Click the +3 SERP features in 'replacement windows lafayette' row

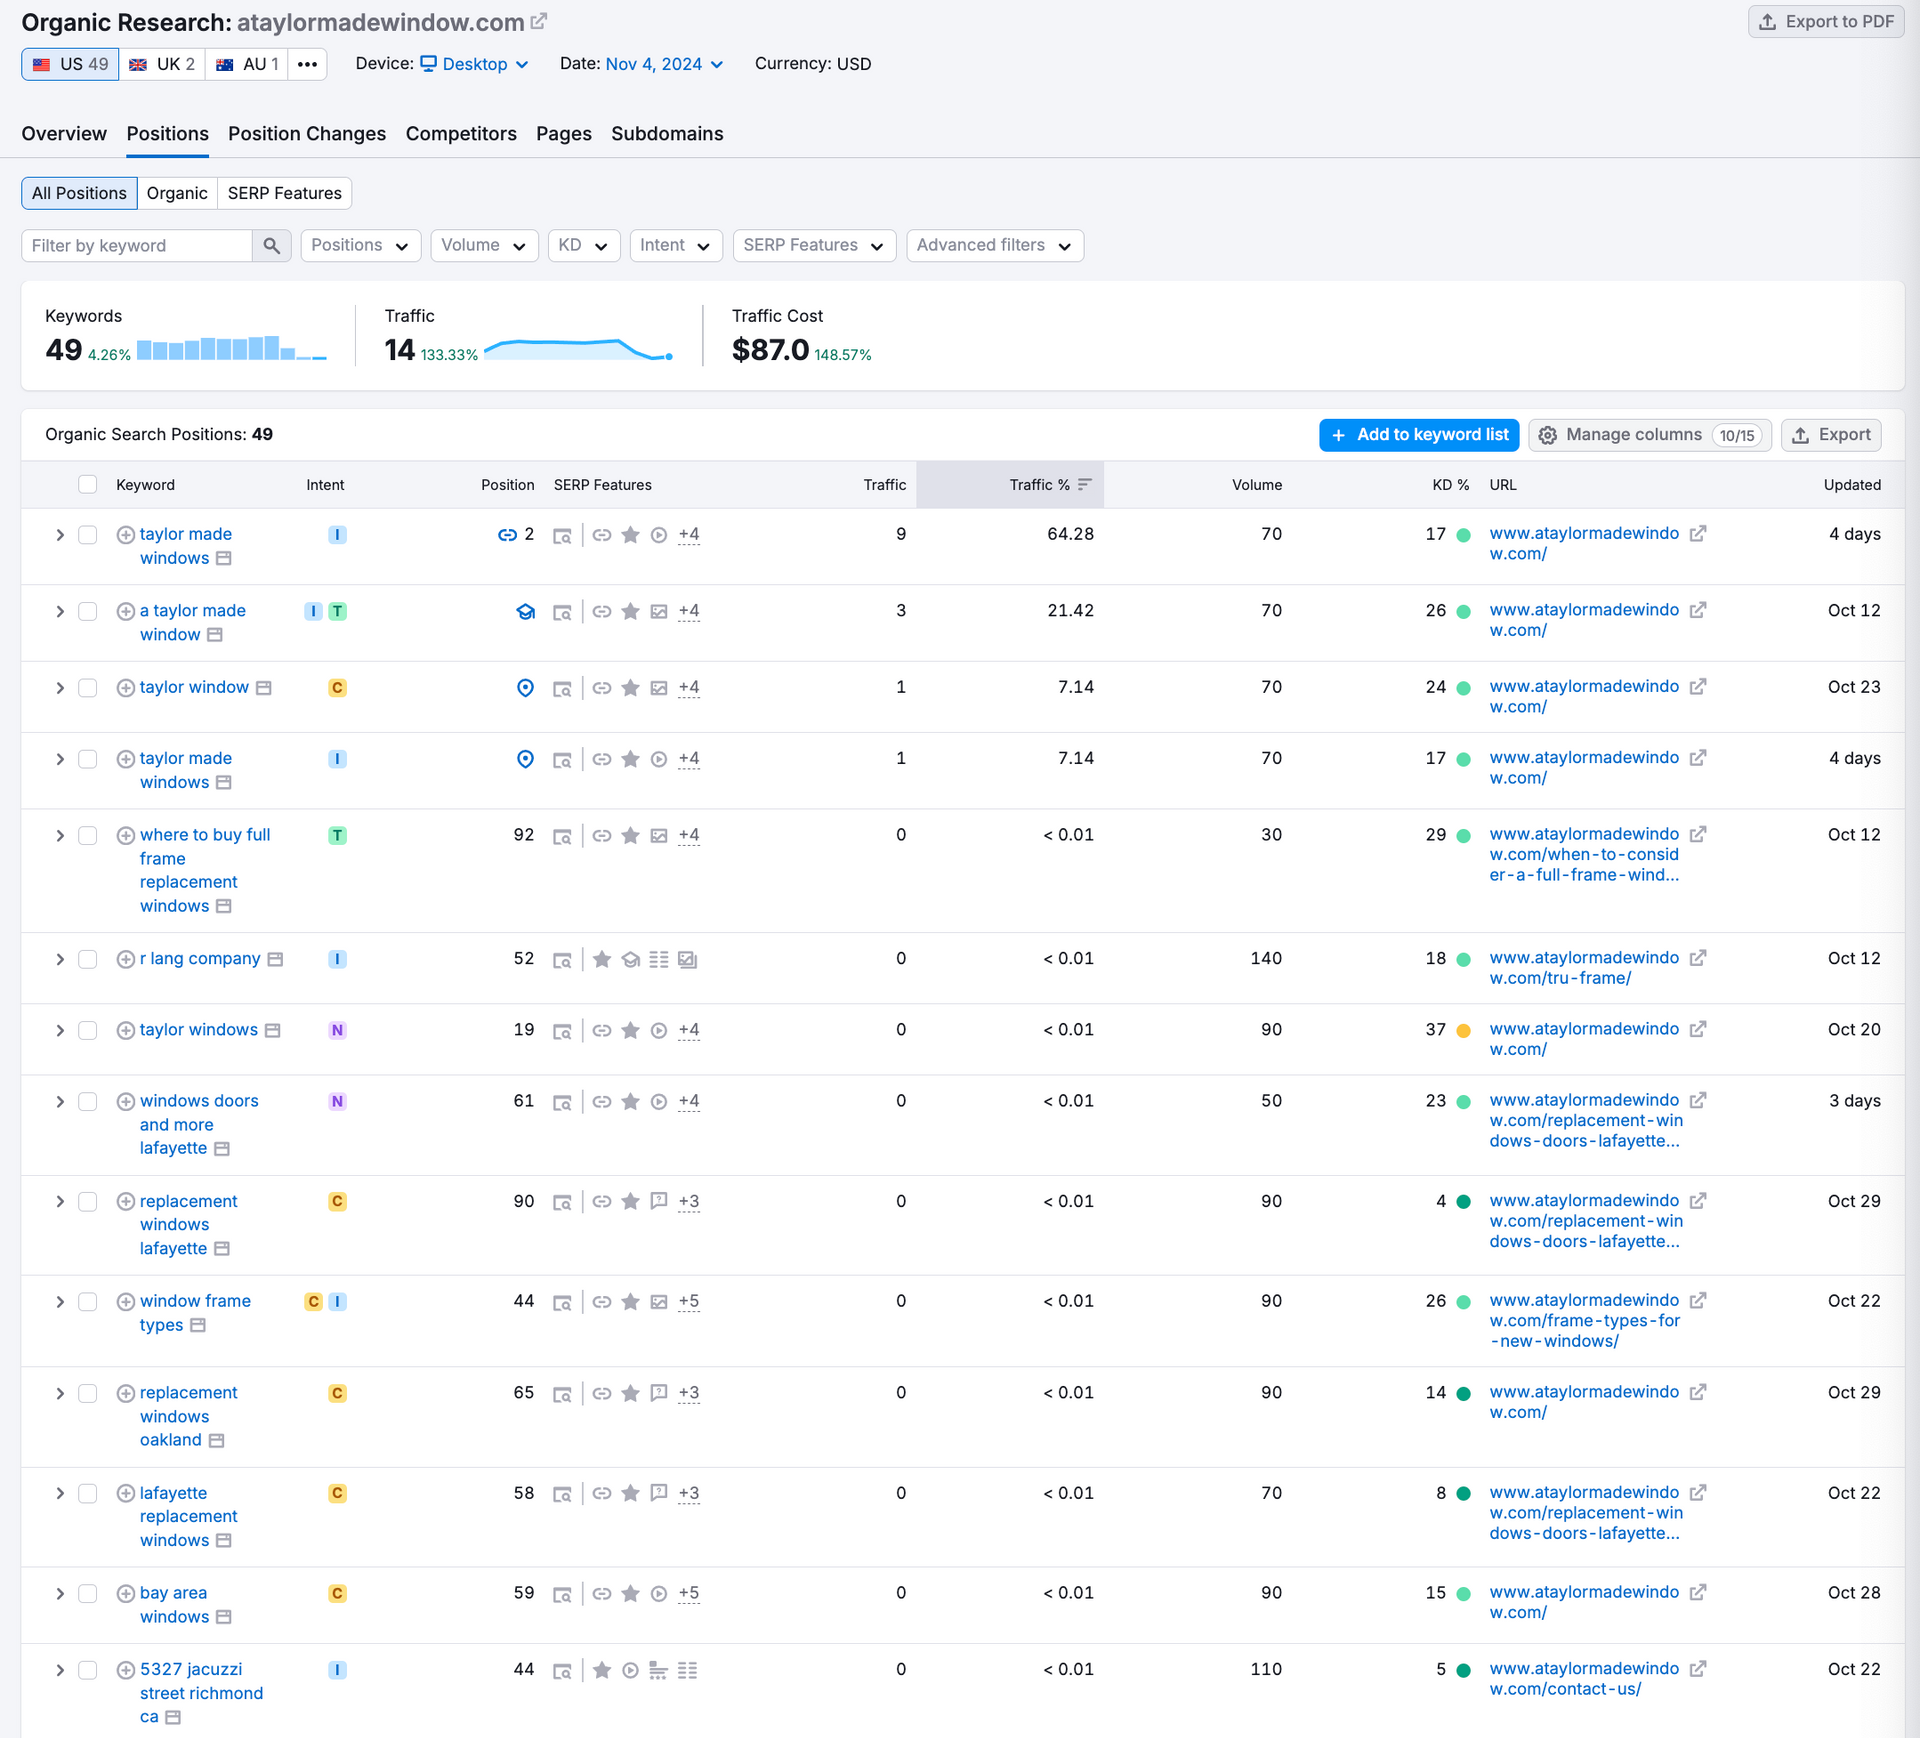pyautogui.click(x=689, y=1202)
